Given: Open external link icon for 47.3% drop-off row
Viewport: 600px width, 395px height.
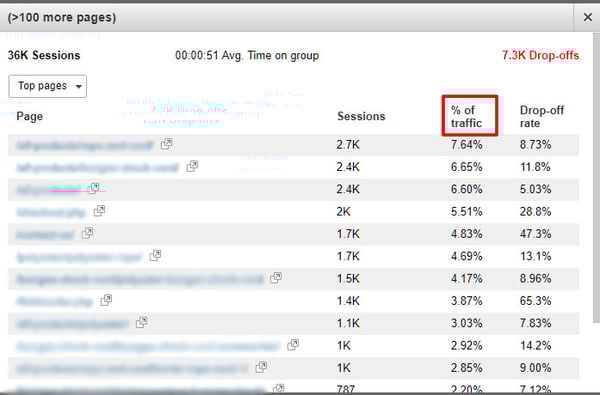Looking at the screenshot, I should click(87, 233).
